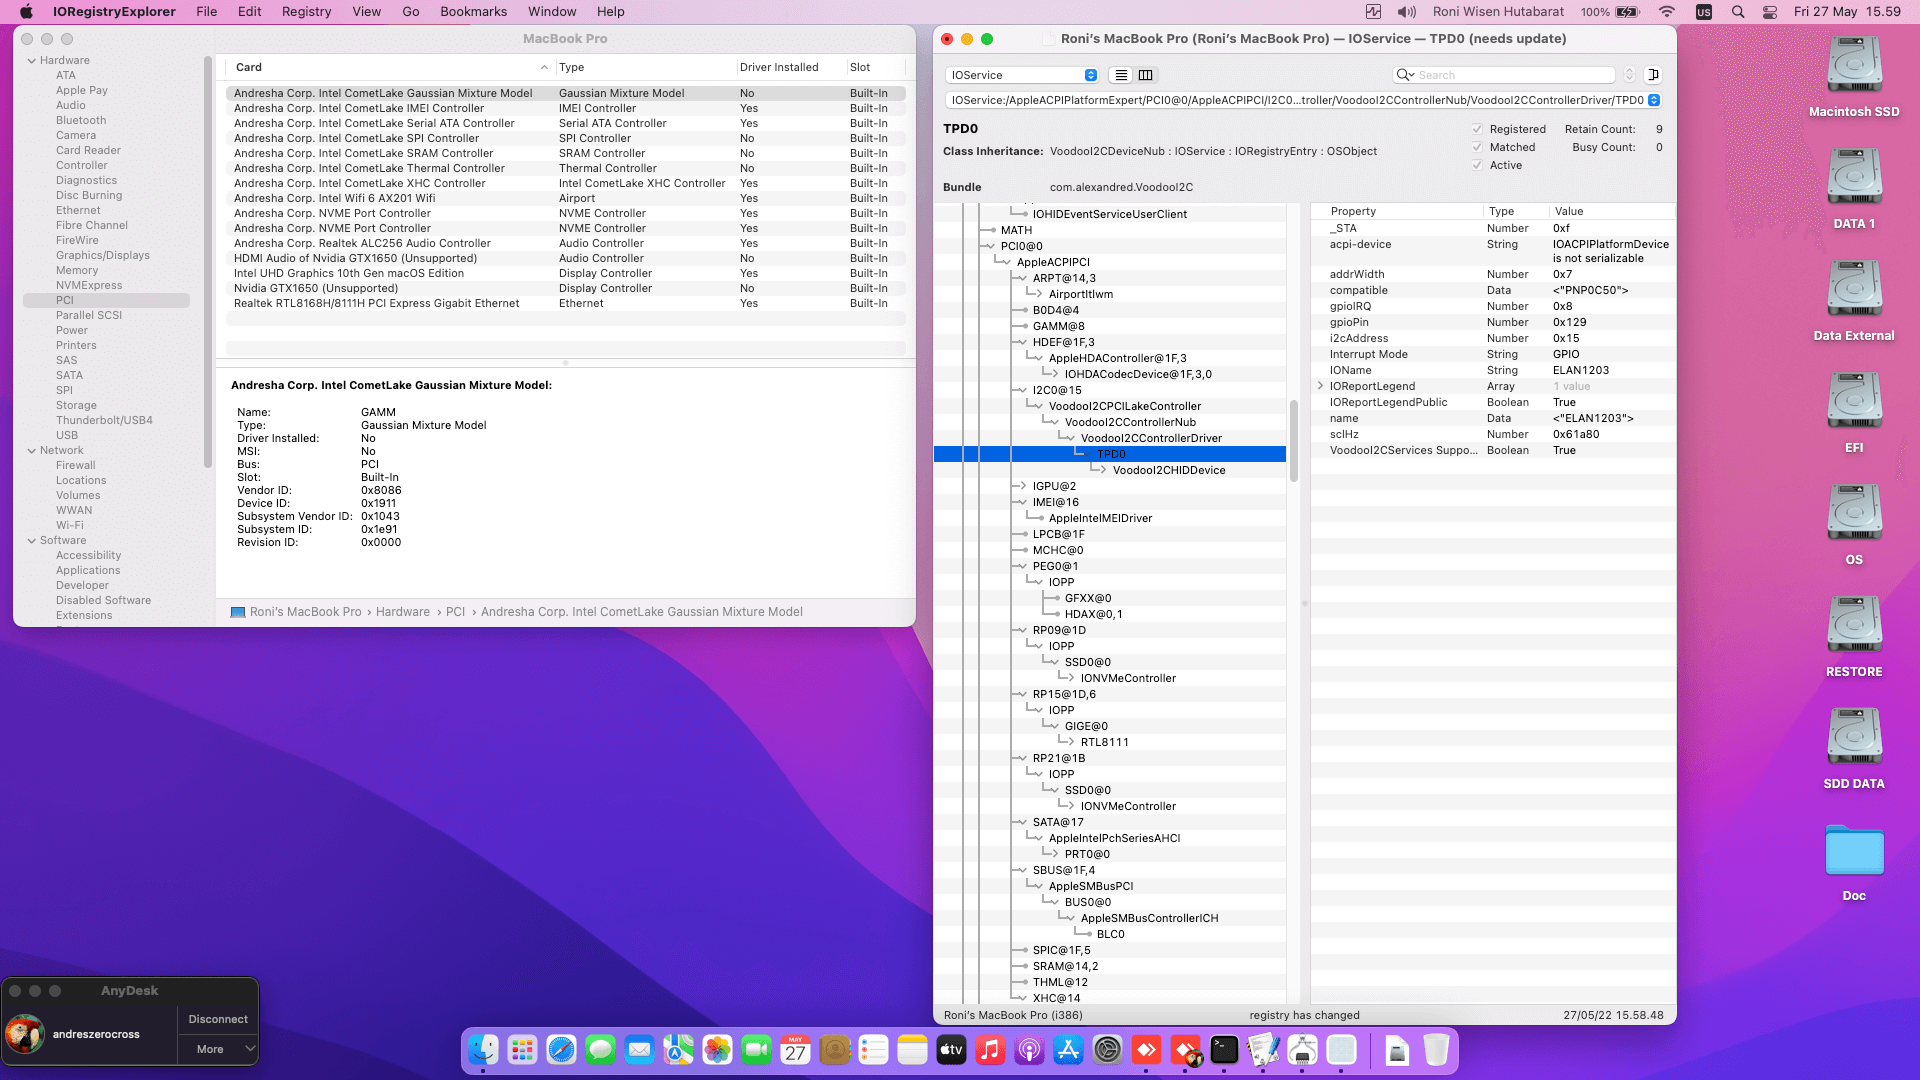
Task: Collapse the PEG0@1 tree node
Action: pyautogui.click(x=1021, y=566)
